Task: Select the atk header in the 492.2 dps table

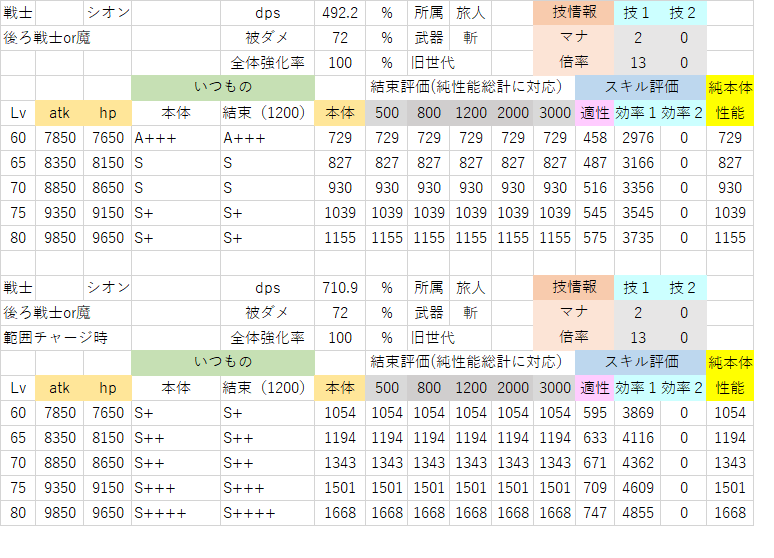Action: [x=59, y=113]
